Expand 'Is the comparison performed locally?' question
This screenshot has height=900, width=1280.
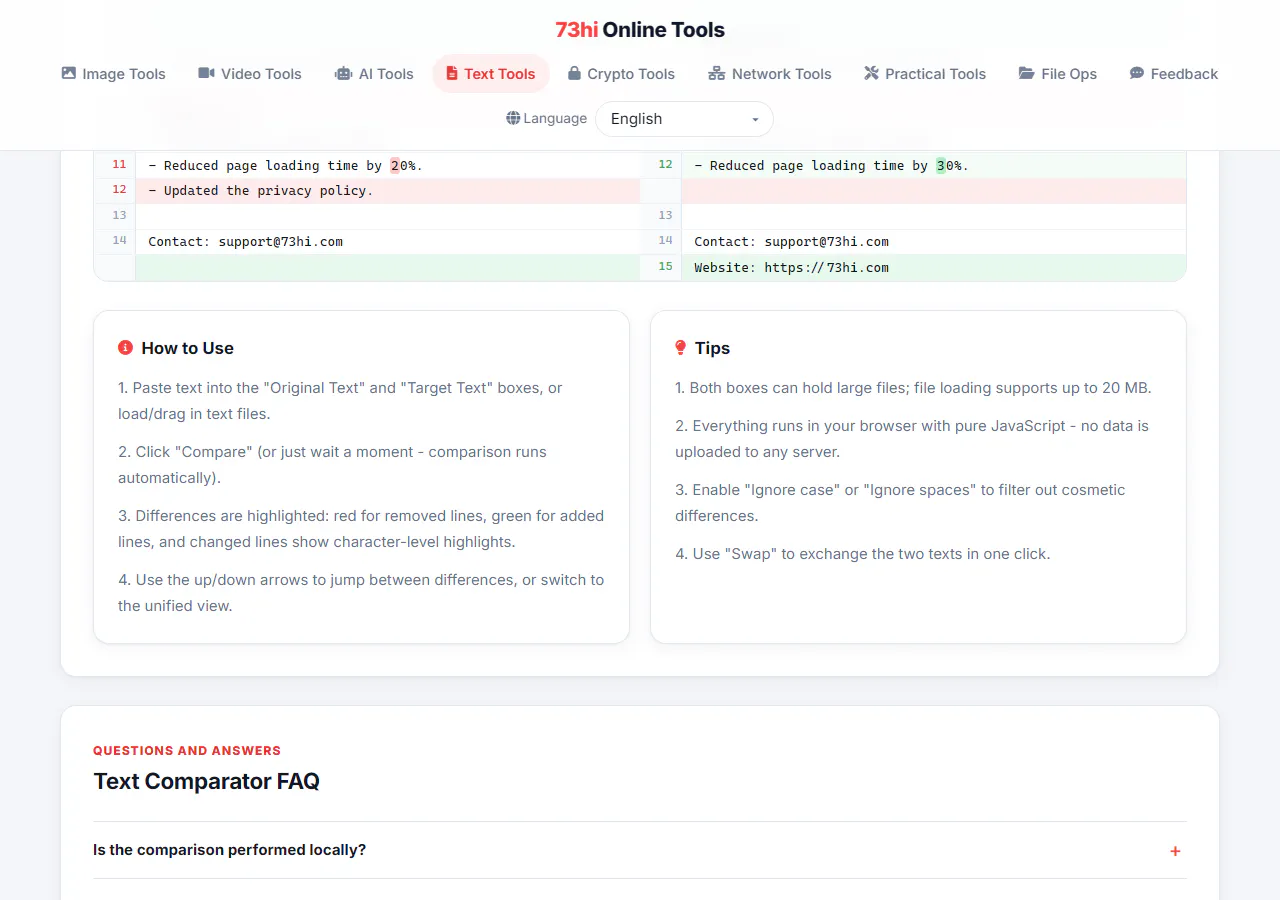(x=640, y=850)
